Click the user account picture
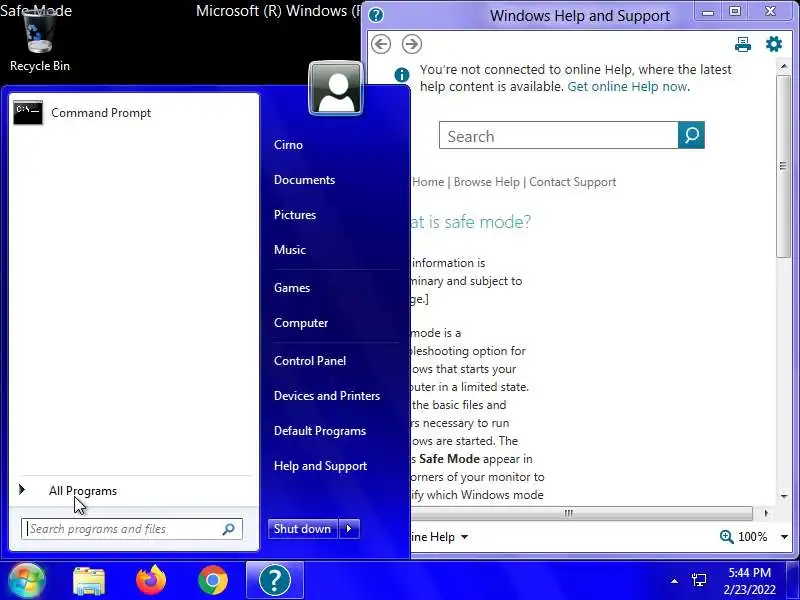This screenshot has height=600, width=800. pos(336,88)
